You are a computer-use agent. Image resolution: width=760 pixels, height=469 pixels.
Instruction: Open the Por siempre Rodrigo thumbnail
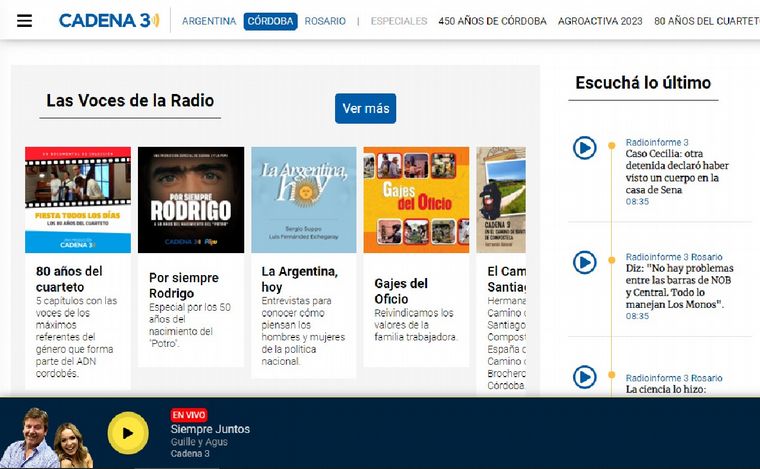[x=190, y=200]
